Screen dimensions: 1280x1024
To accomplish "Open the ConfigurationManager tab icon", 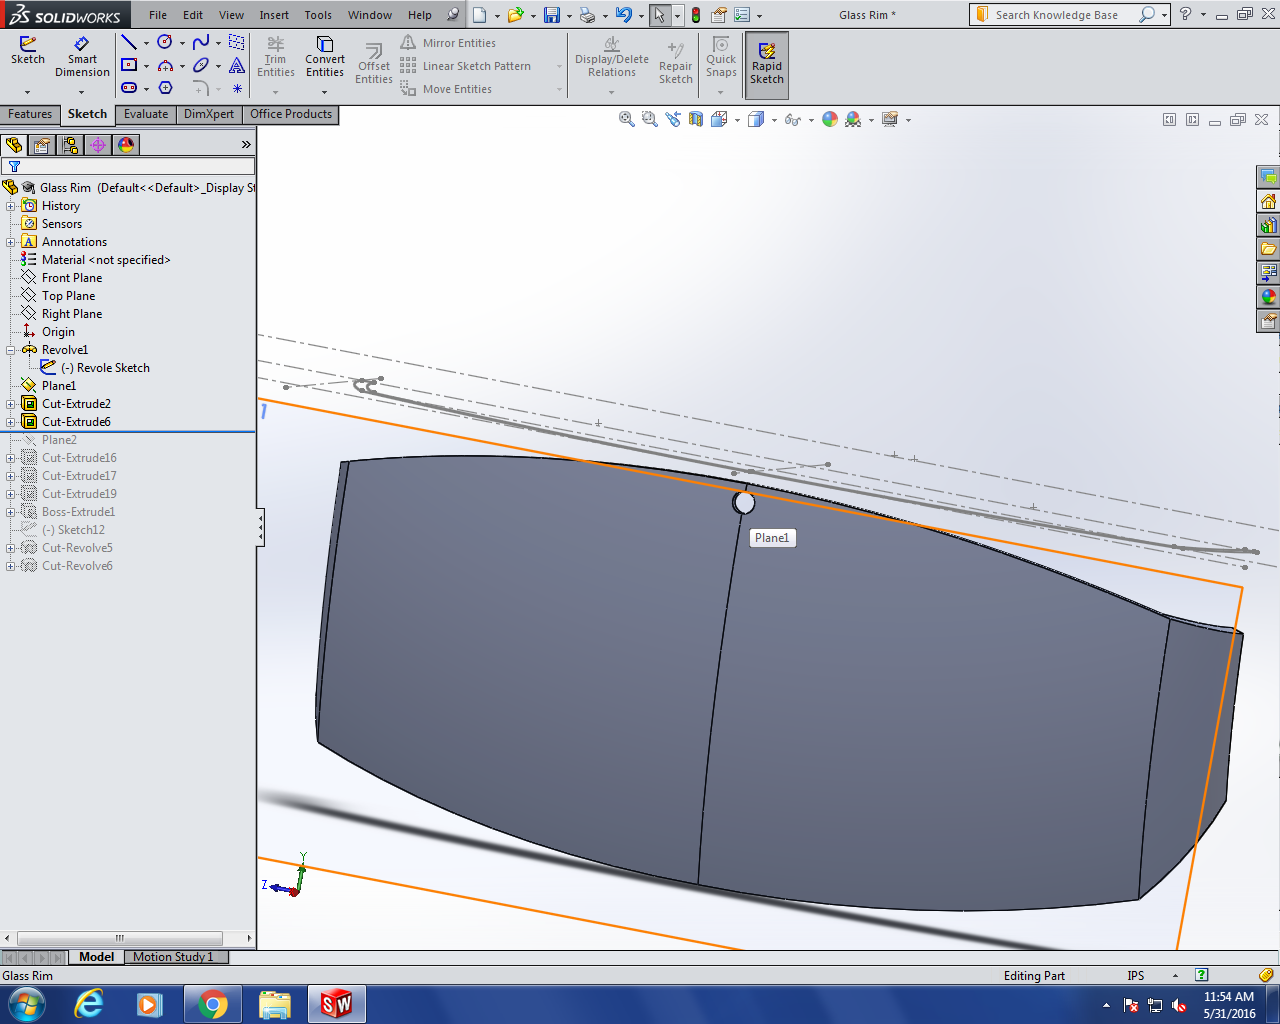I will [x=70, y=145].
